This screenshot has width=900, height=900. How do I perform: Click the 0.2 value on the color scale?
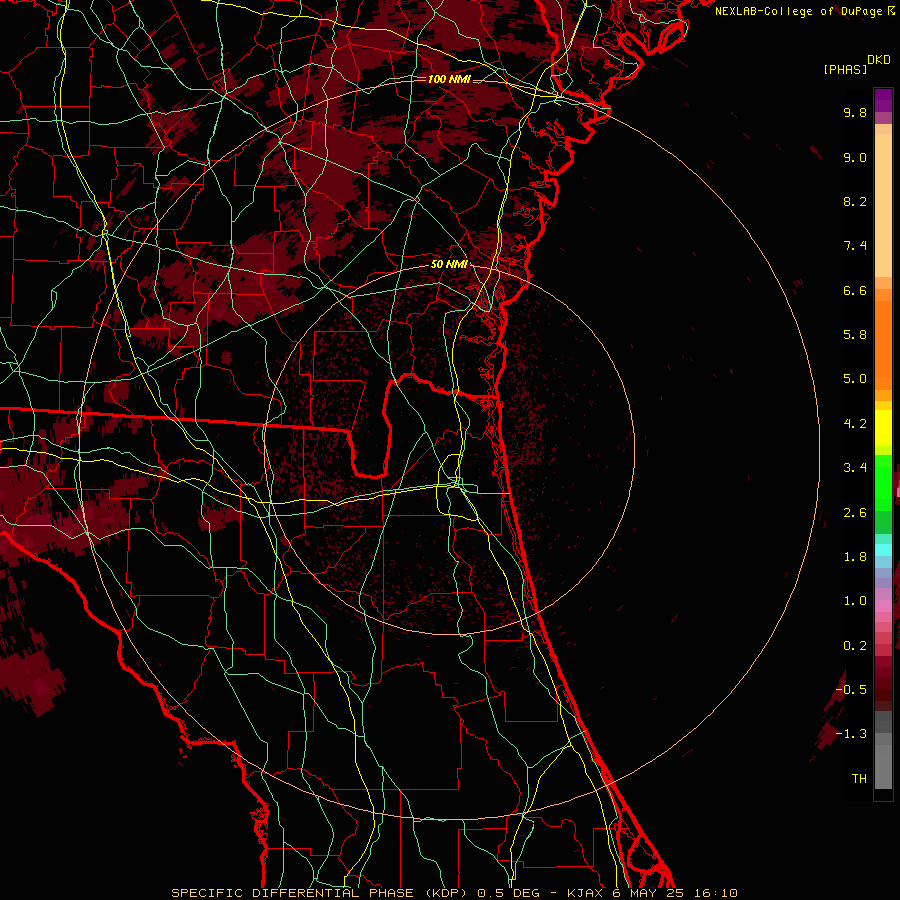(855, 646)
